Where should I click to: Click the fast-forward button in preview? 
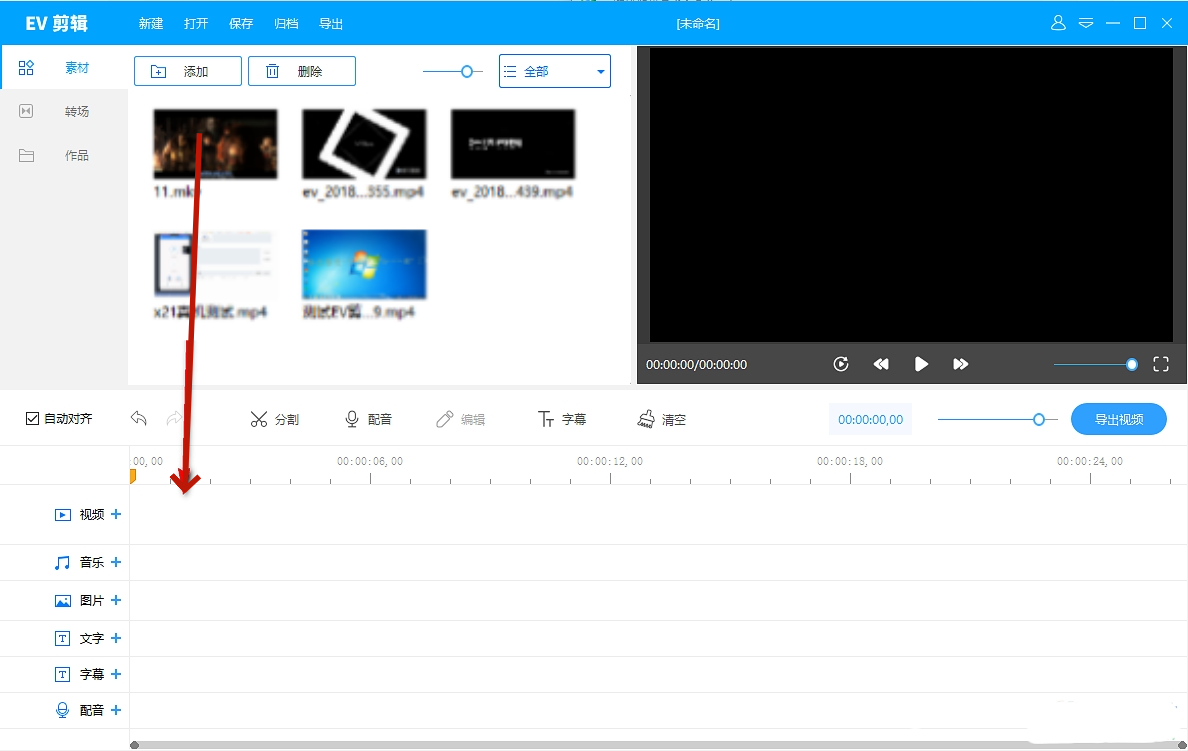point(960,364)
